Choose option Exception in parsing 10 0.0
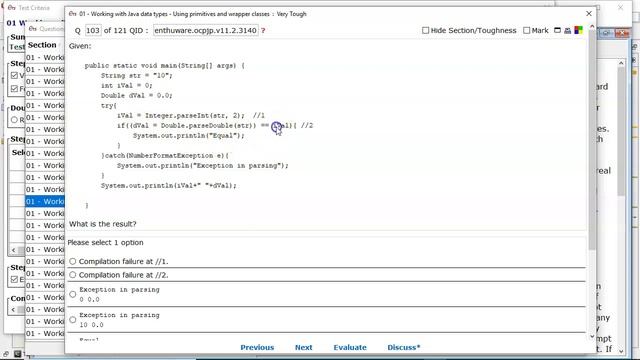Screen dimensions: 640x360 tap(73, 320)
